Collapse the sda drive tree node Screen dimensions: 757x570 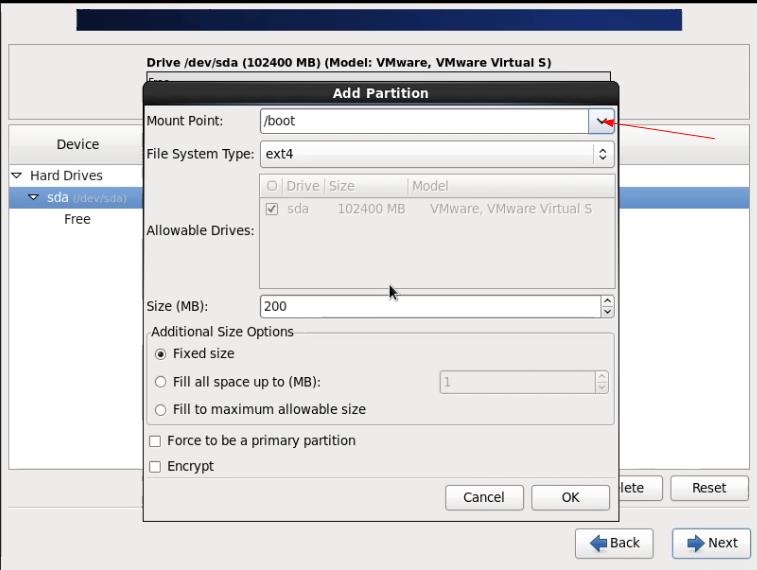point(33,197)
